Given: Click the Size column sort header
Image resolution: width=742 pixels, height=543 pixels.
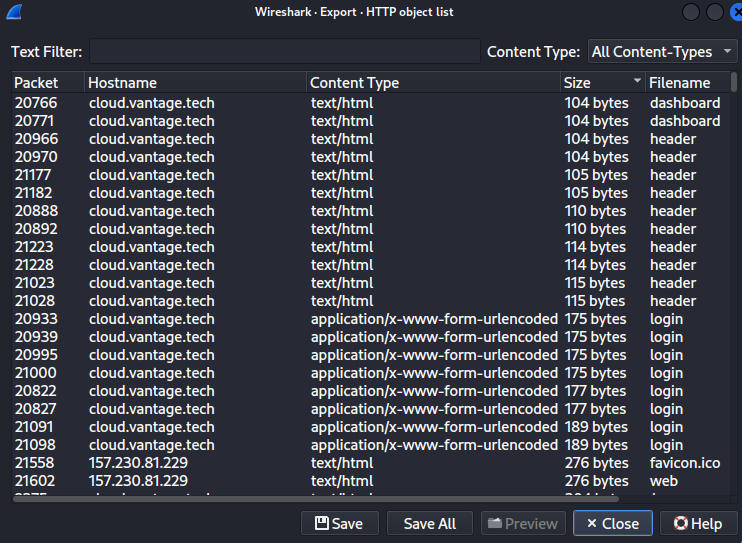Looking at the screenshot, I should pos(603,82).
